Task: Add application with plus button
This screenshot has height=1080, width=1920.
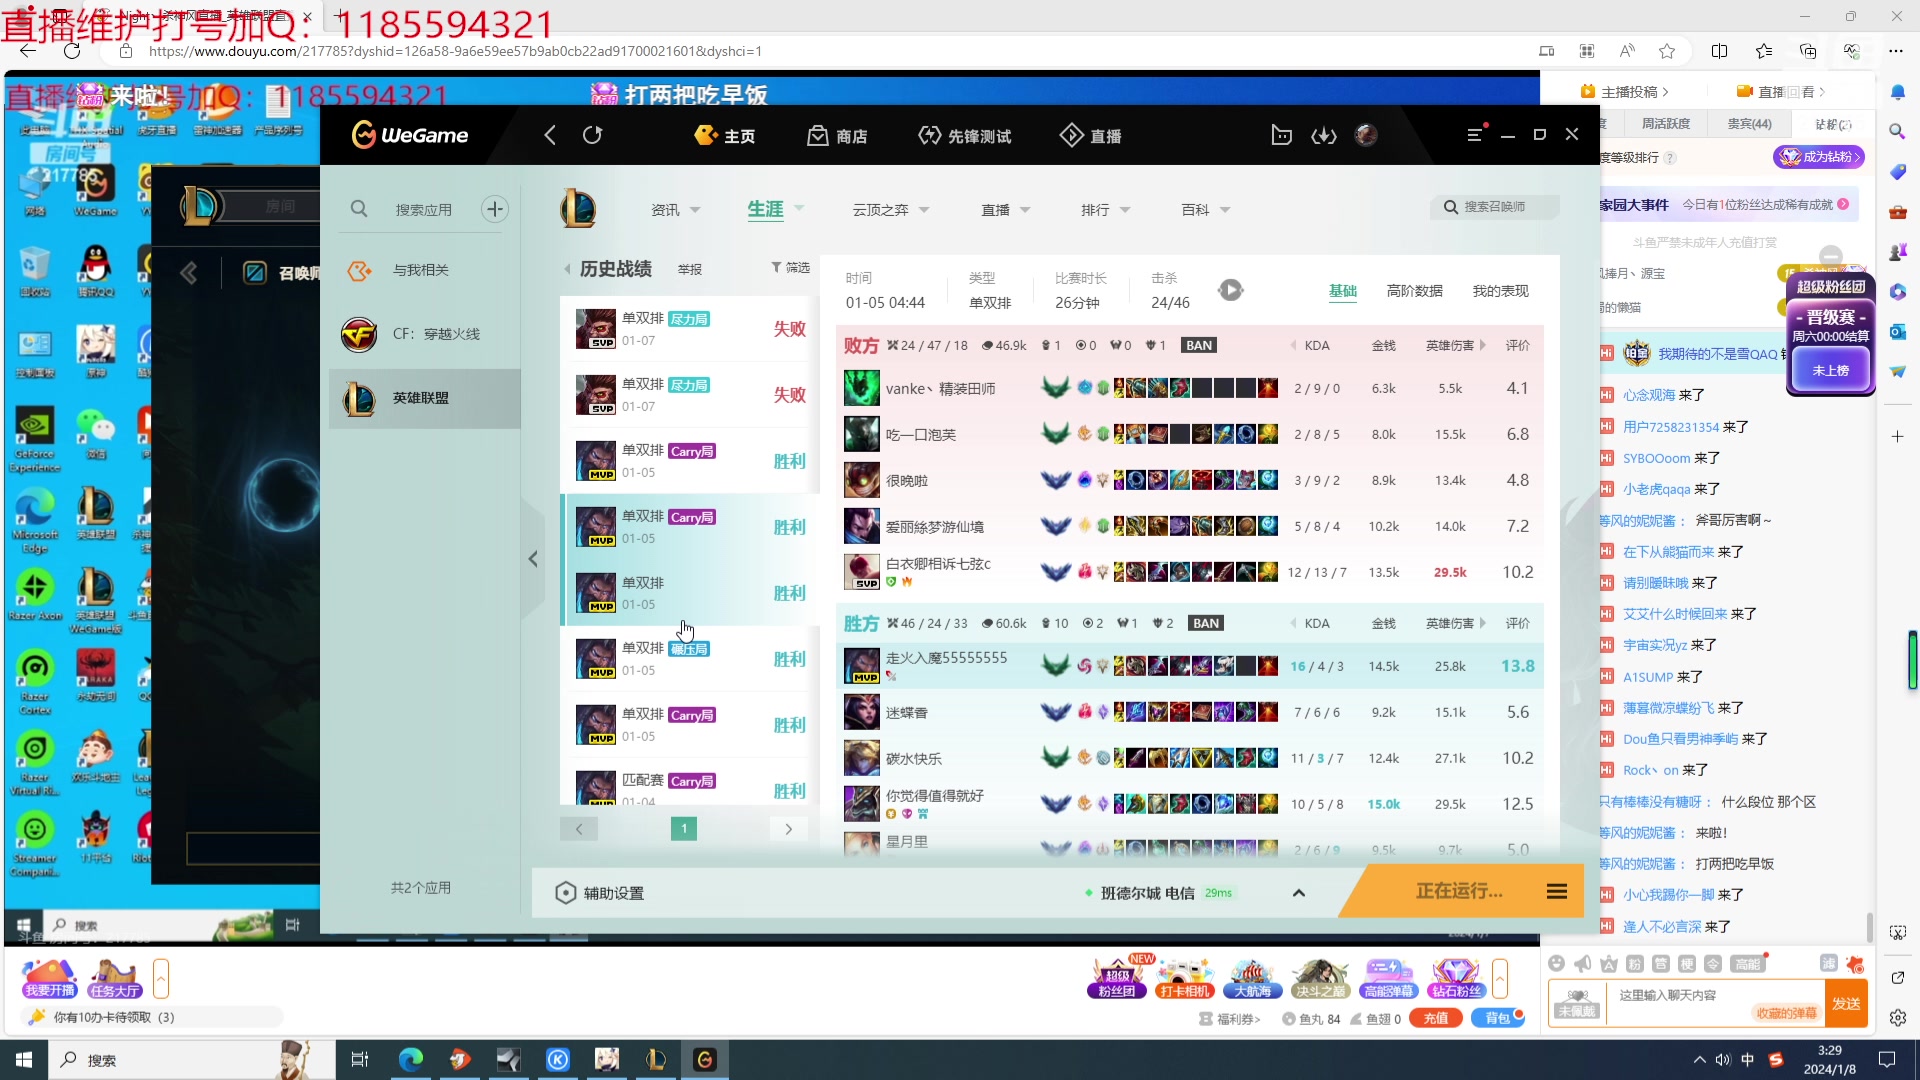Action: [x=495, y=209]
